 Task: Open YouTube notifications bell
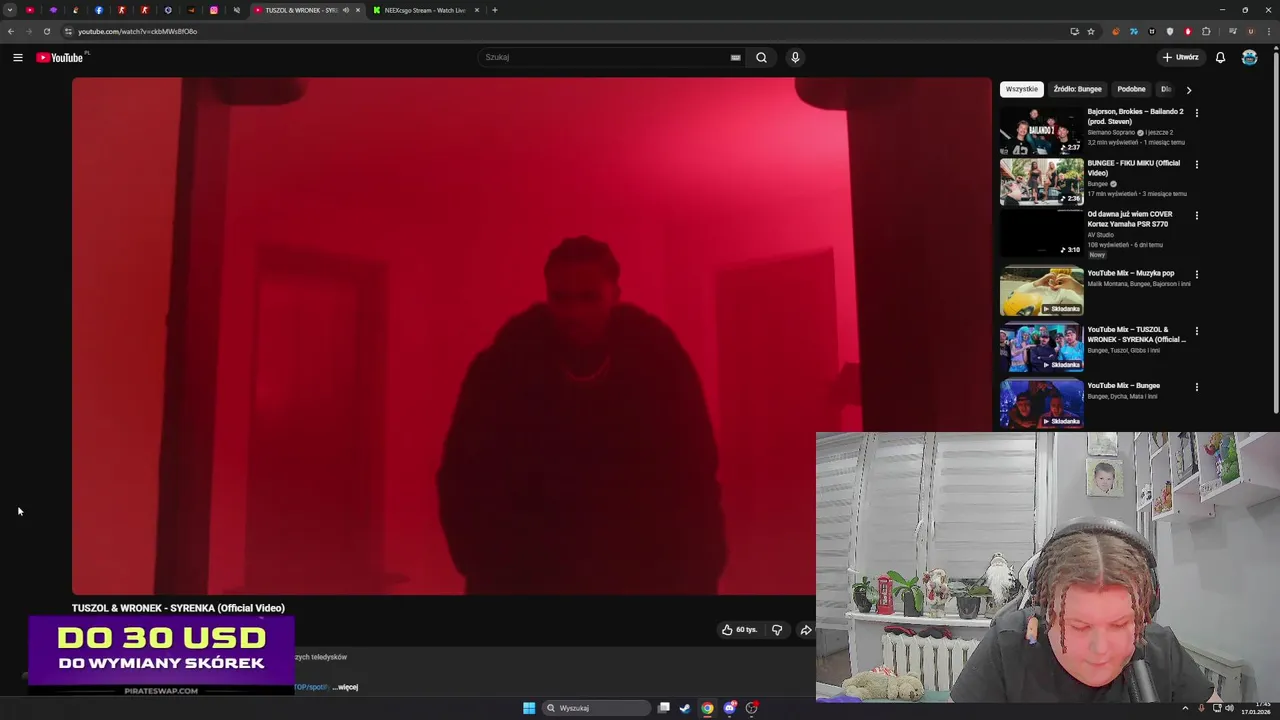tap(1220, 58)
